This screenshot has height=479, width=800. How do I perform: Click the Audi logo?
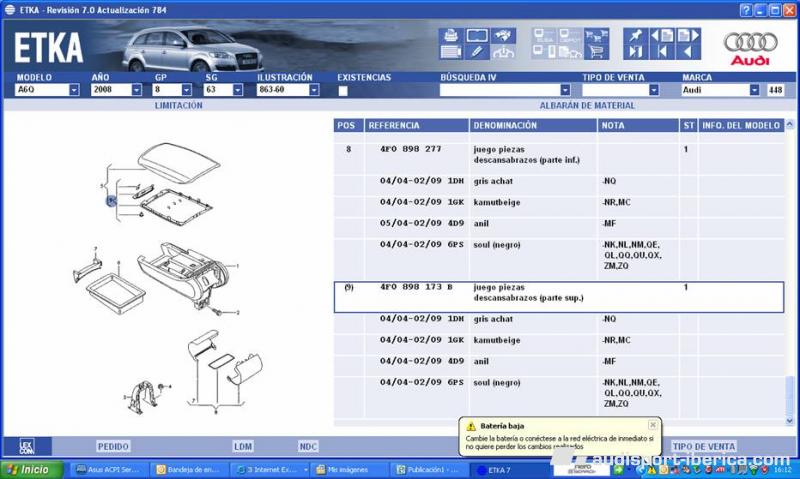(x=750, y=48)
